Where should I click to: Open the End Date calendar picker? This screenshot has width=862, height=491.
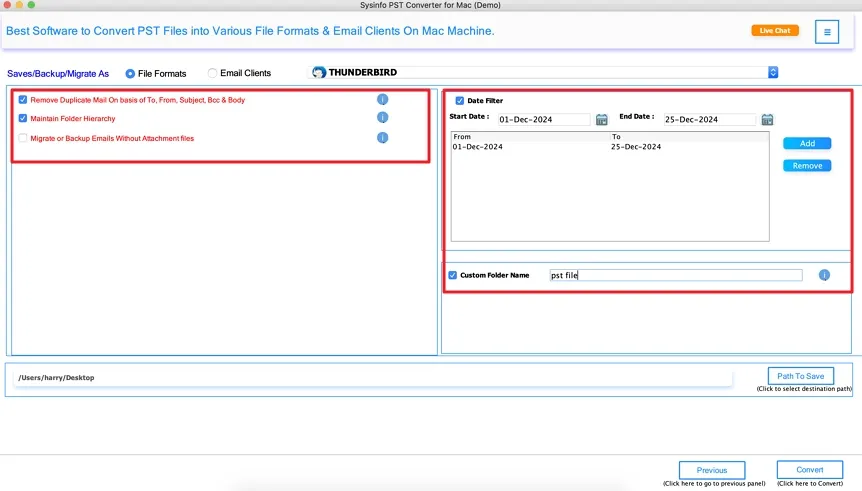[x=767, y=119]
